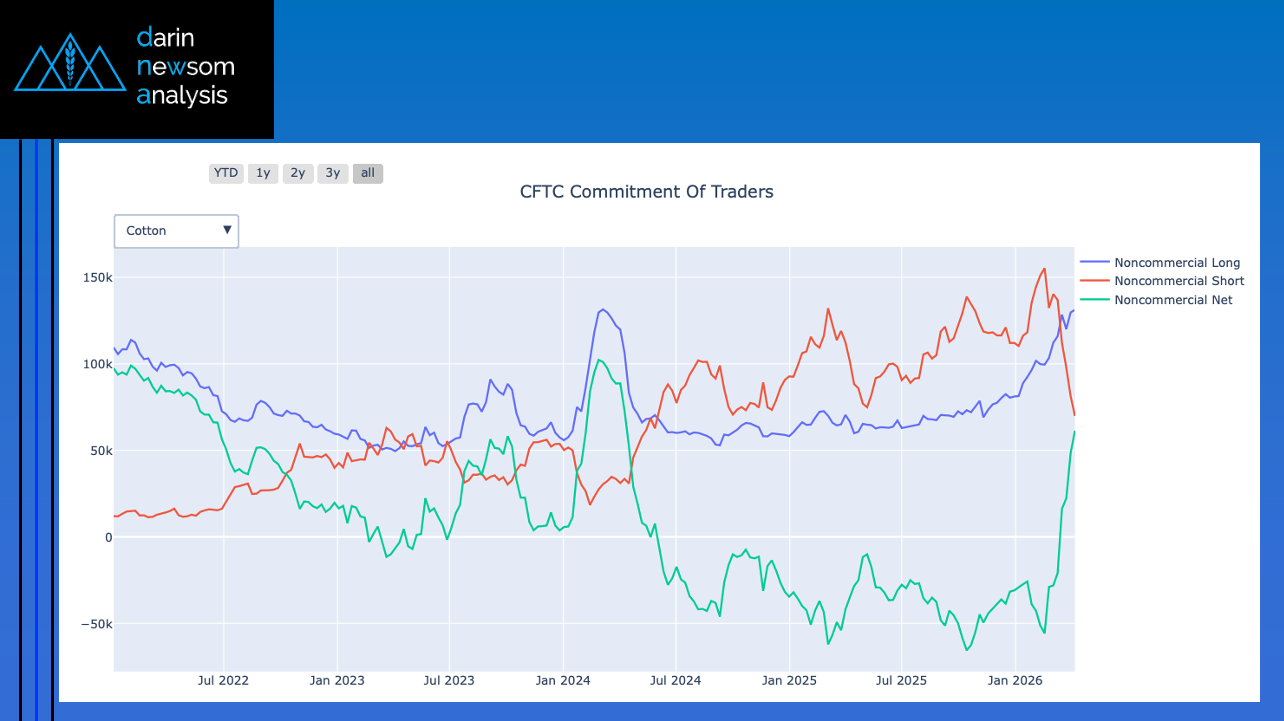Image resolution: width=1284 pixels, height=721 pixels.
Task: Toggle the Noncommercial Net series label
Action: 1173,300
